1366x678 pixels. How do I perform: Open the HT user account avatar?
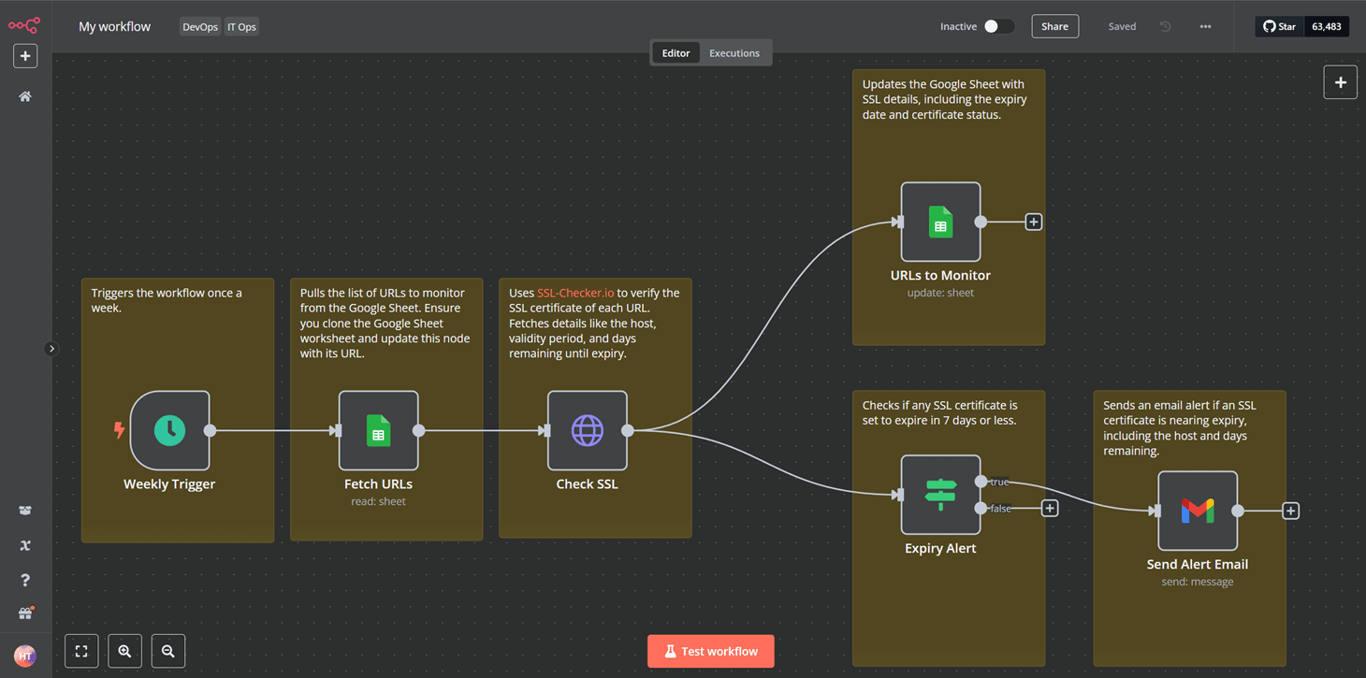click(24, 655)
